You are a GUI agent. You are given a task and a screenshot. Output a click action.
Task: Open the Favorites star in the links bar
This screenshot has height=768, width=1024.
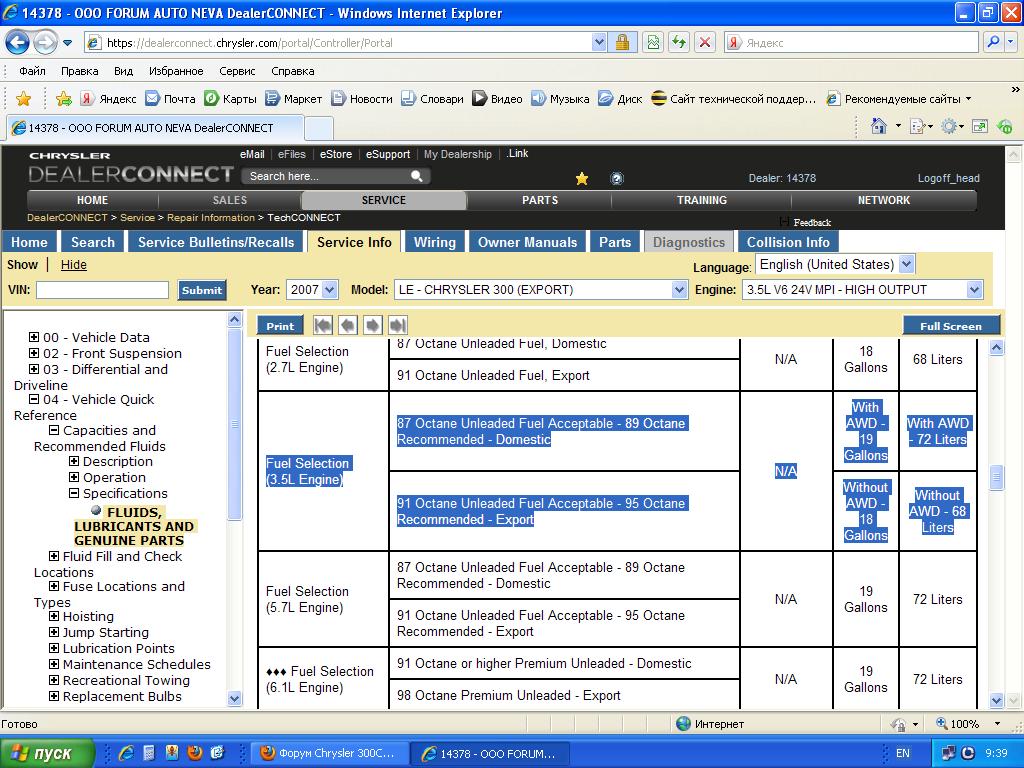24,99
